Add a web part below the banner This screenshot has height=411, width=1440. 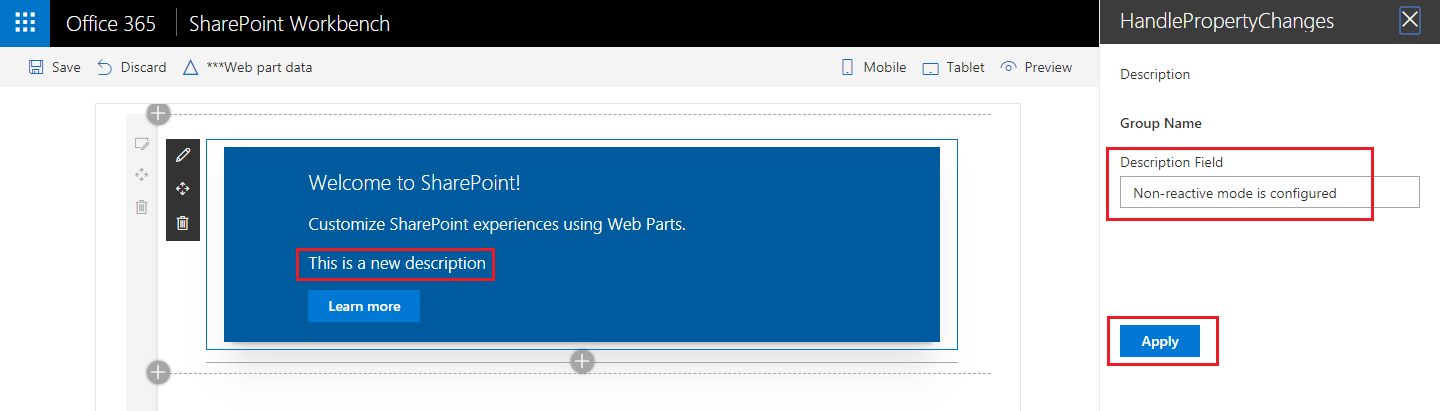[x=582, y=361]
